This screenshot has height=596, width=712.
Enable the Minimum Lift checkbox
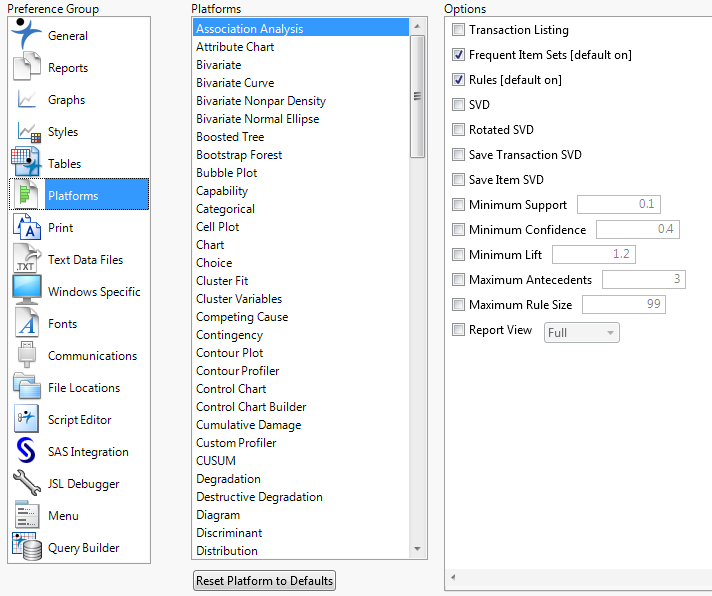point(459,255)
